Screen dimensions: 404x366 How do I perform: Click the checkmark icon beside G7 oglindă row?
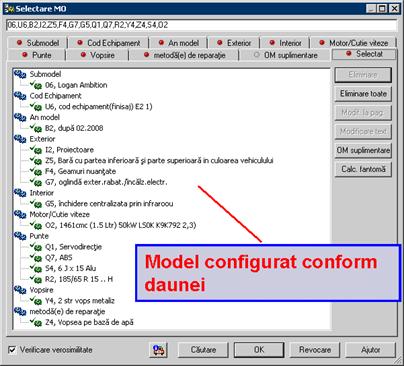pyautogui.click(x=36, y=182)
